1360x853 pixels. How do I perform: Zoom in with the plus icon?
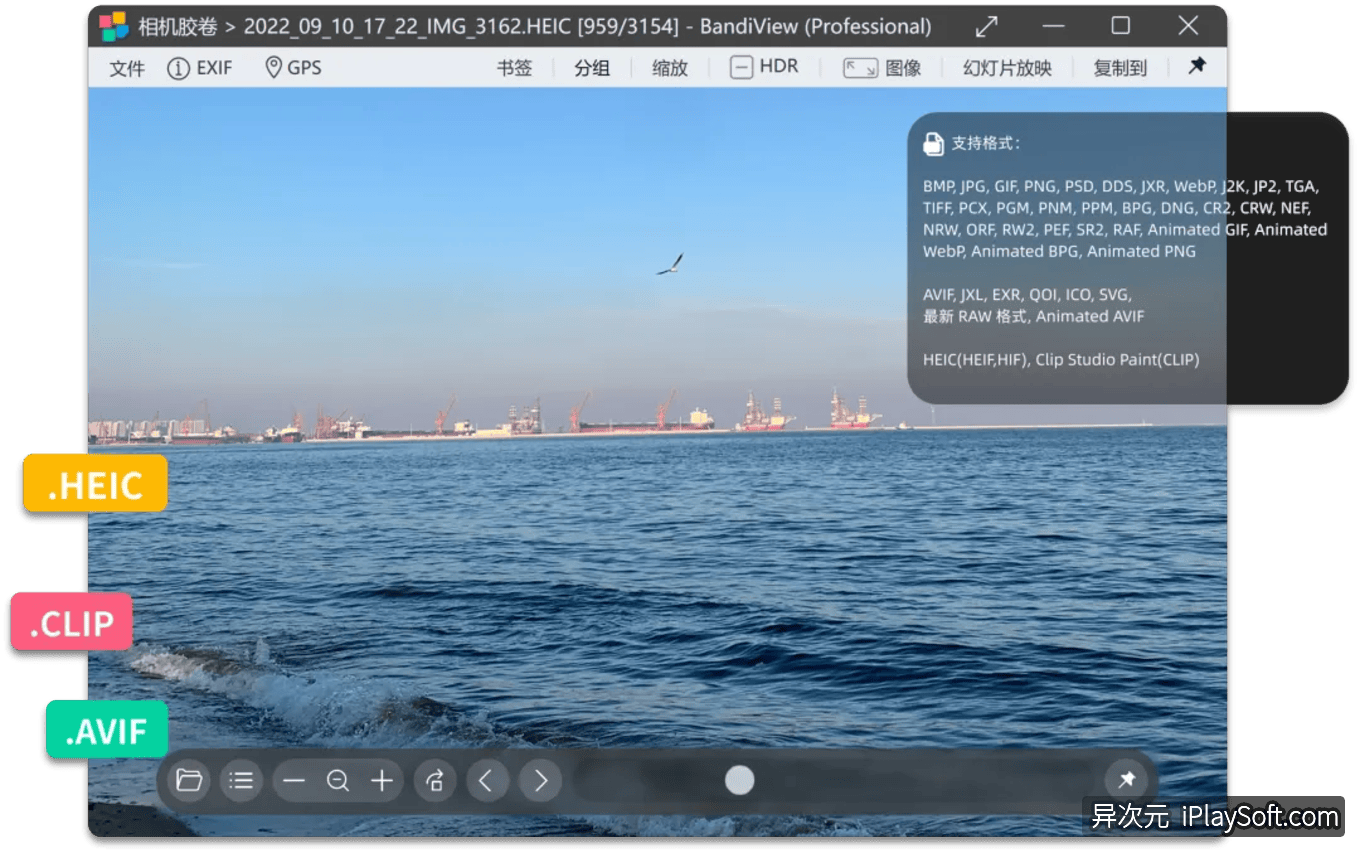pos(381,780)
